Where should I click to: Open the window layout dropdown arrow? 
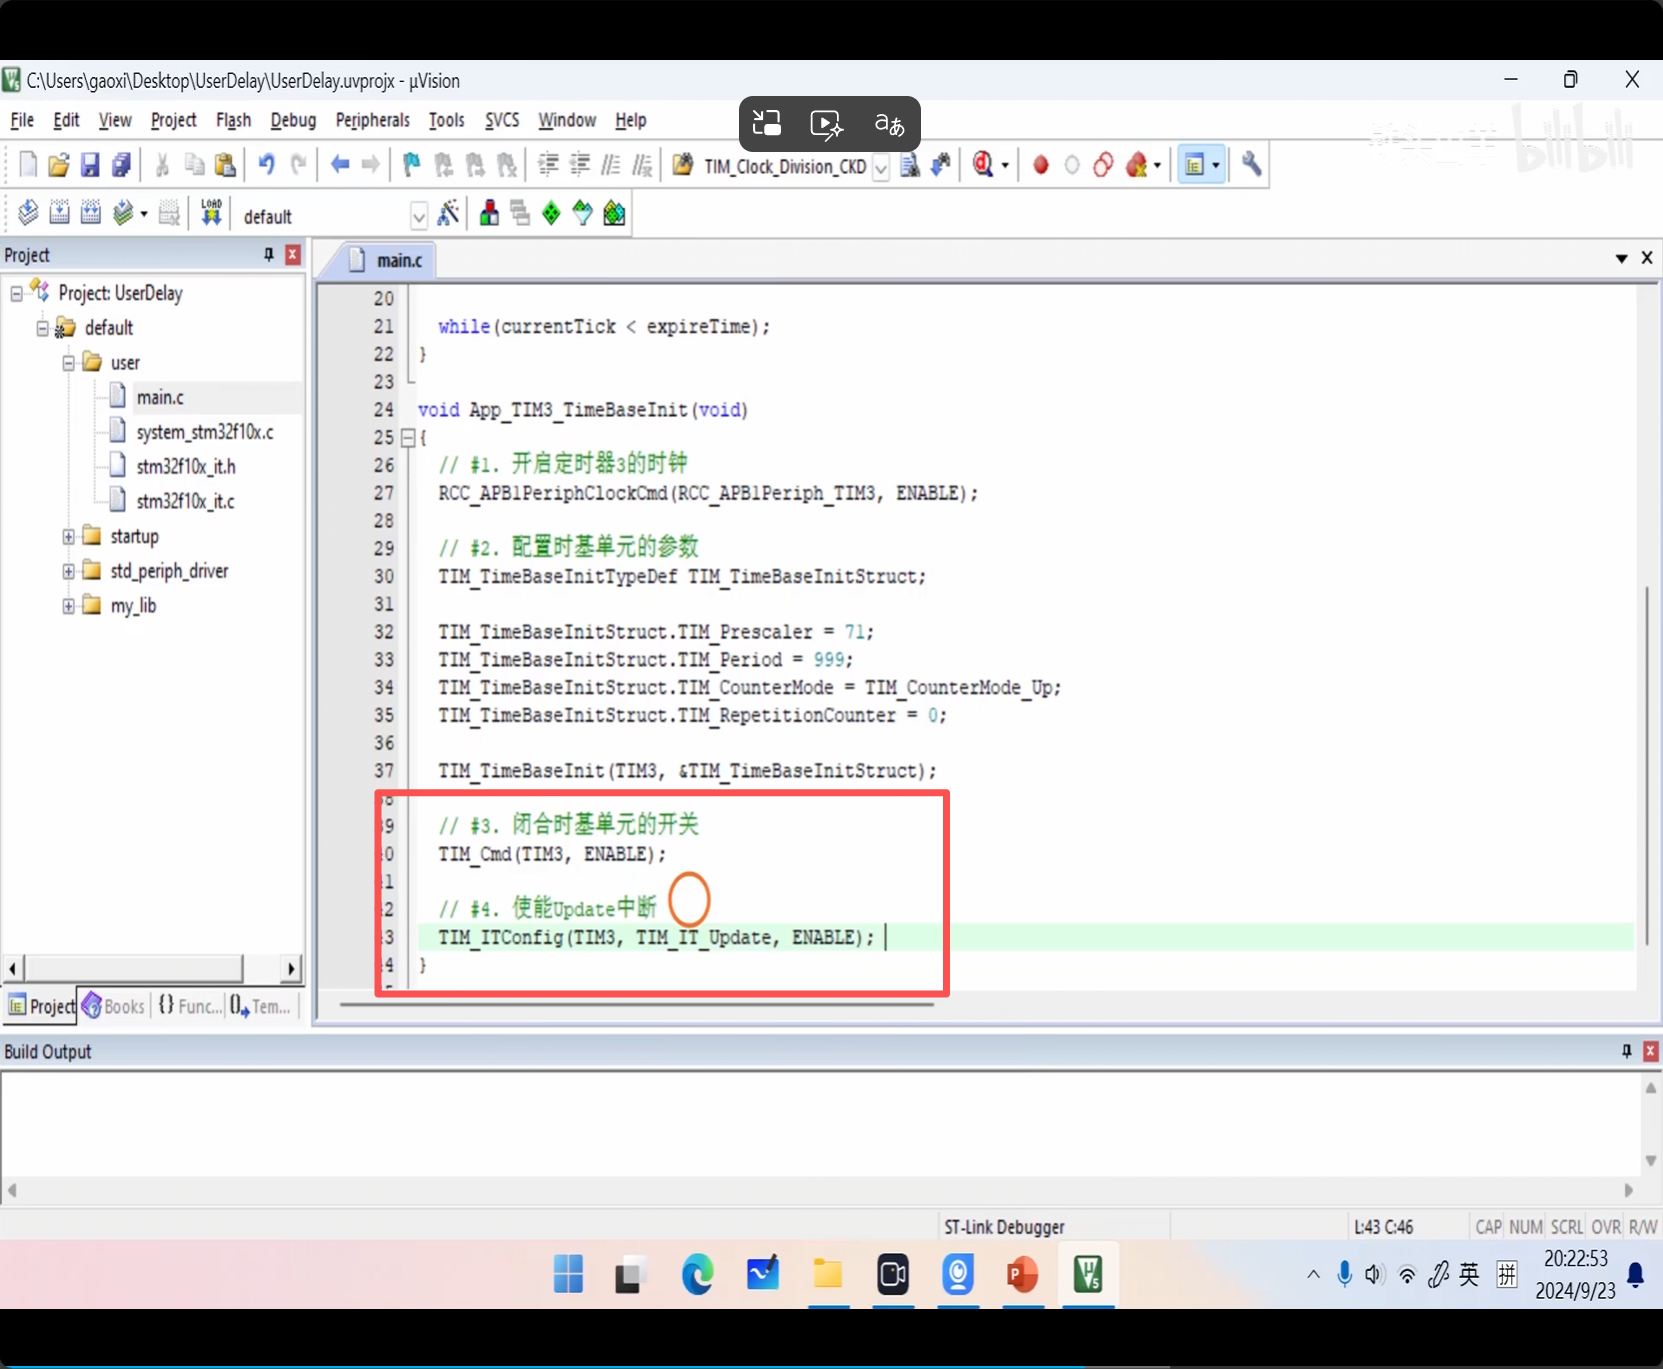point(1216,166)
